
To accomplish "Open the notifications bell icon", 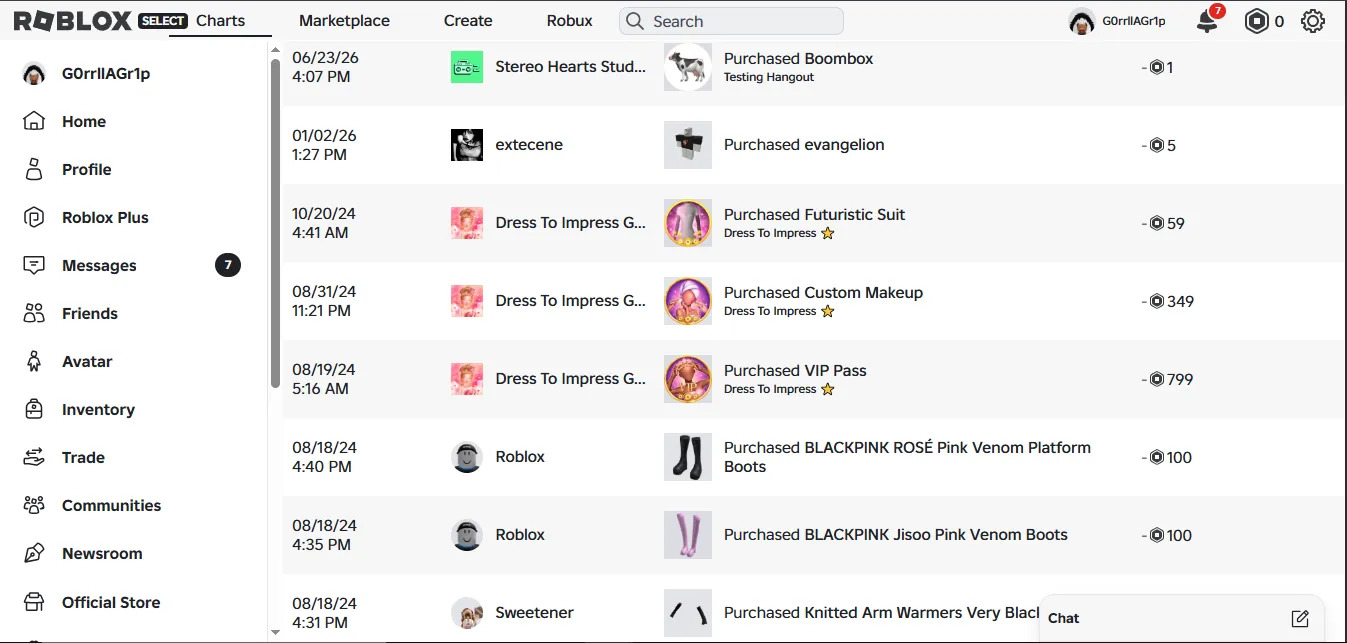I will 1208,21.
